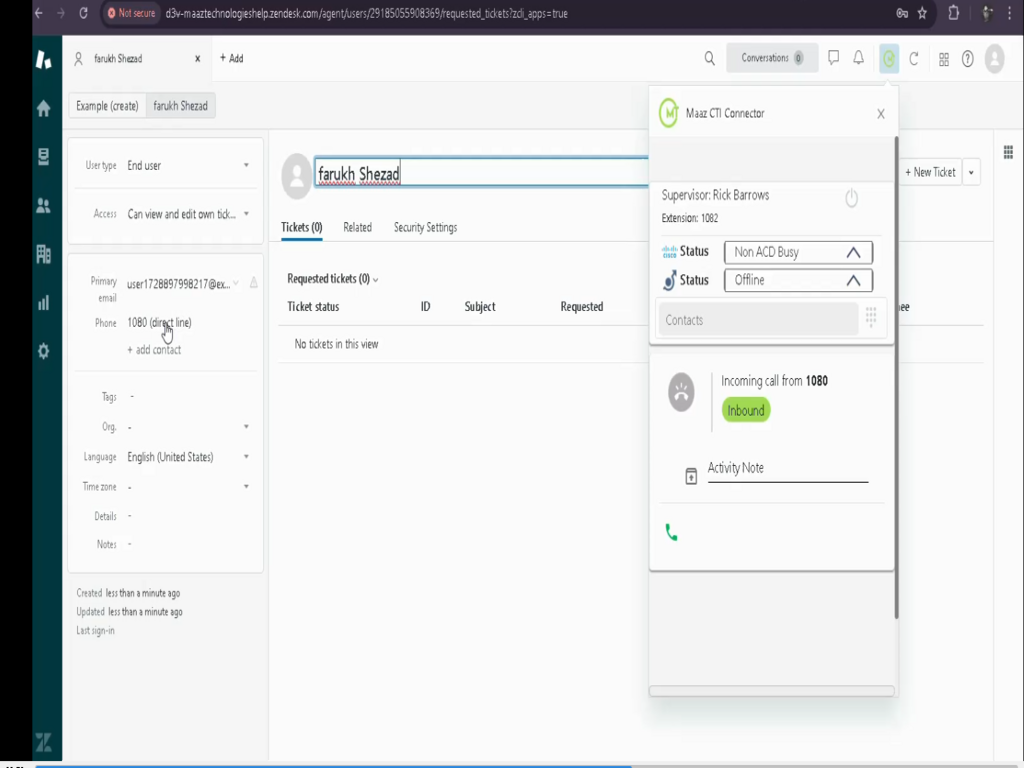Answer the incoming call with green phone icon
This screenshot has height=768, width=1024.
click(x=671, y=533)
